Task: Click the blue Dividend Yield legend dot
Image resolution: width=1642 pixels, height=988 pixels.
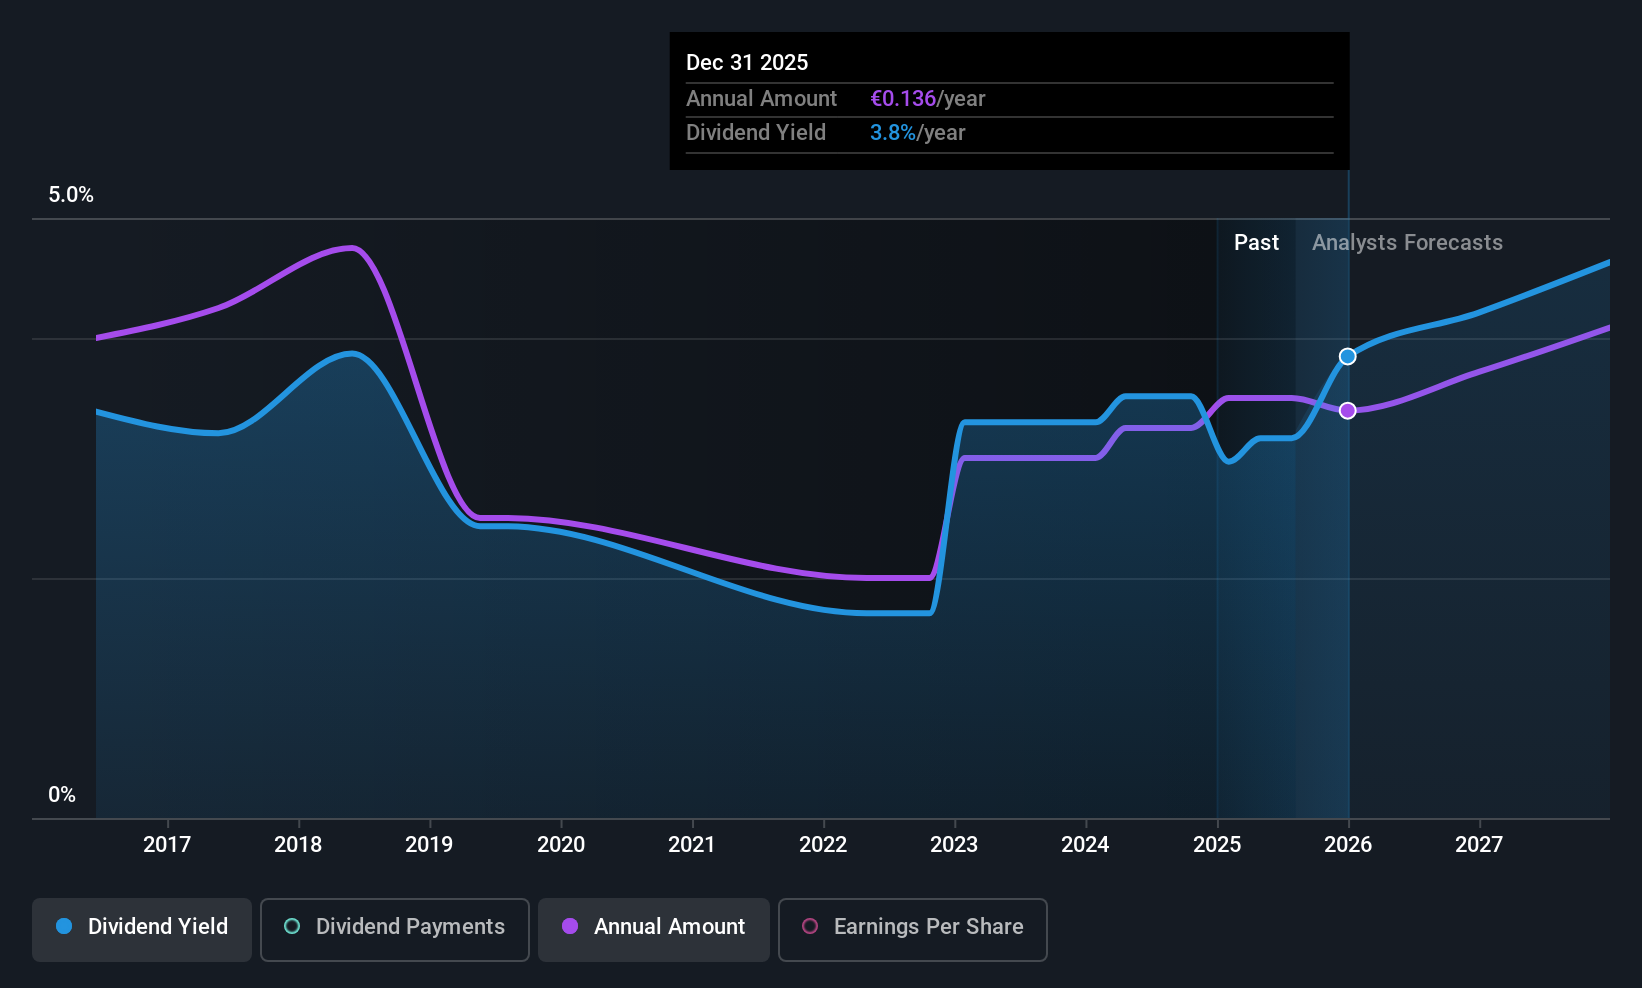Action: (x=64, y=926)
